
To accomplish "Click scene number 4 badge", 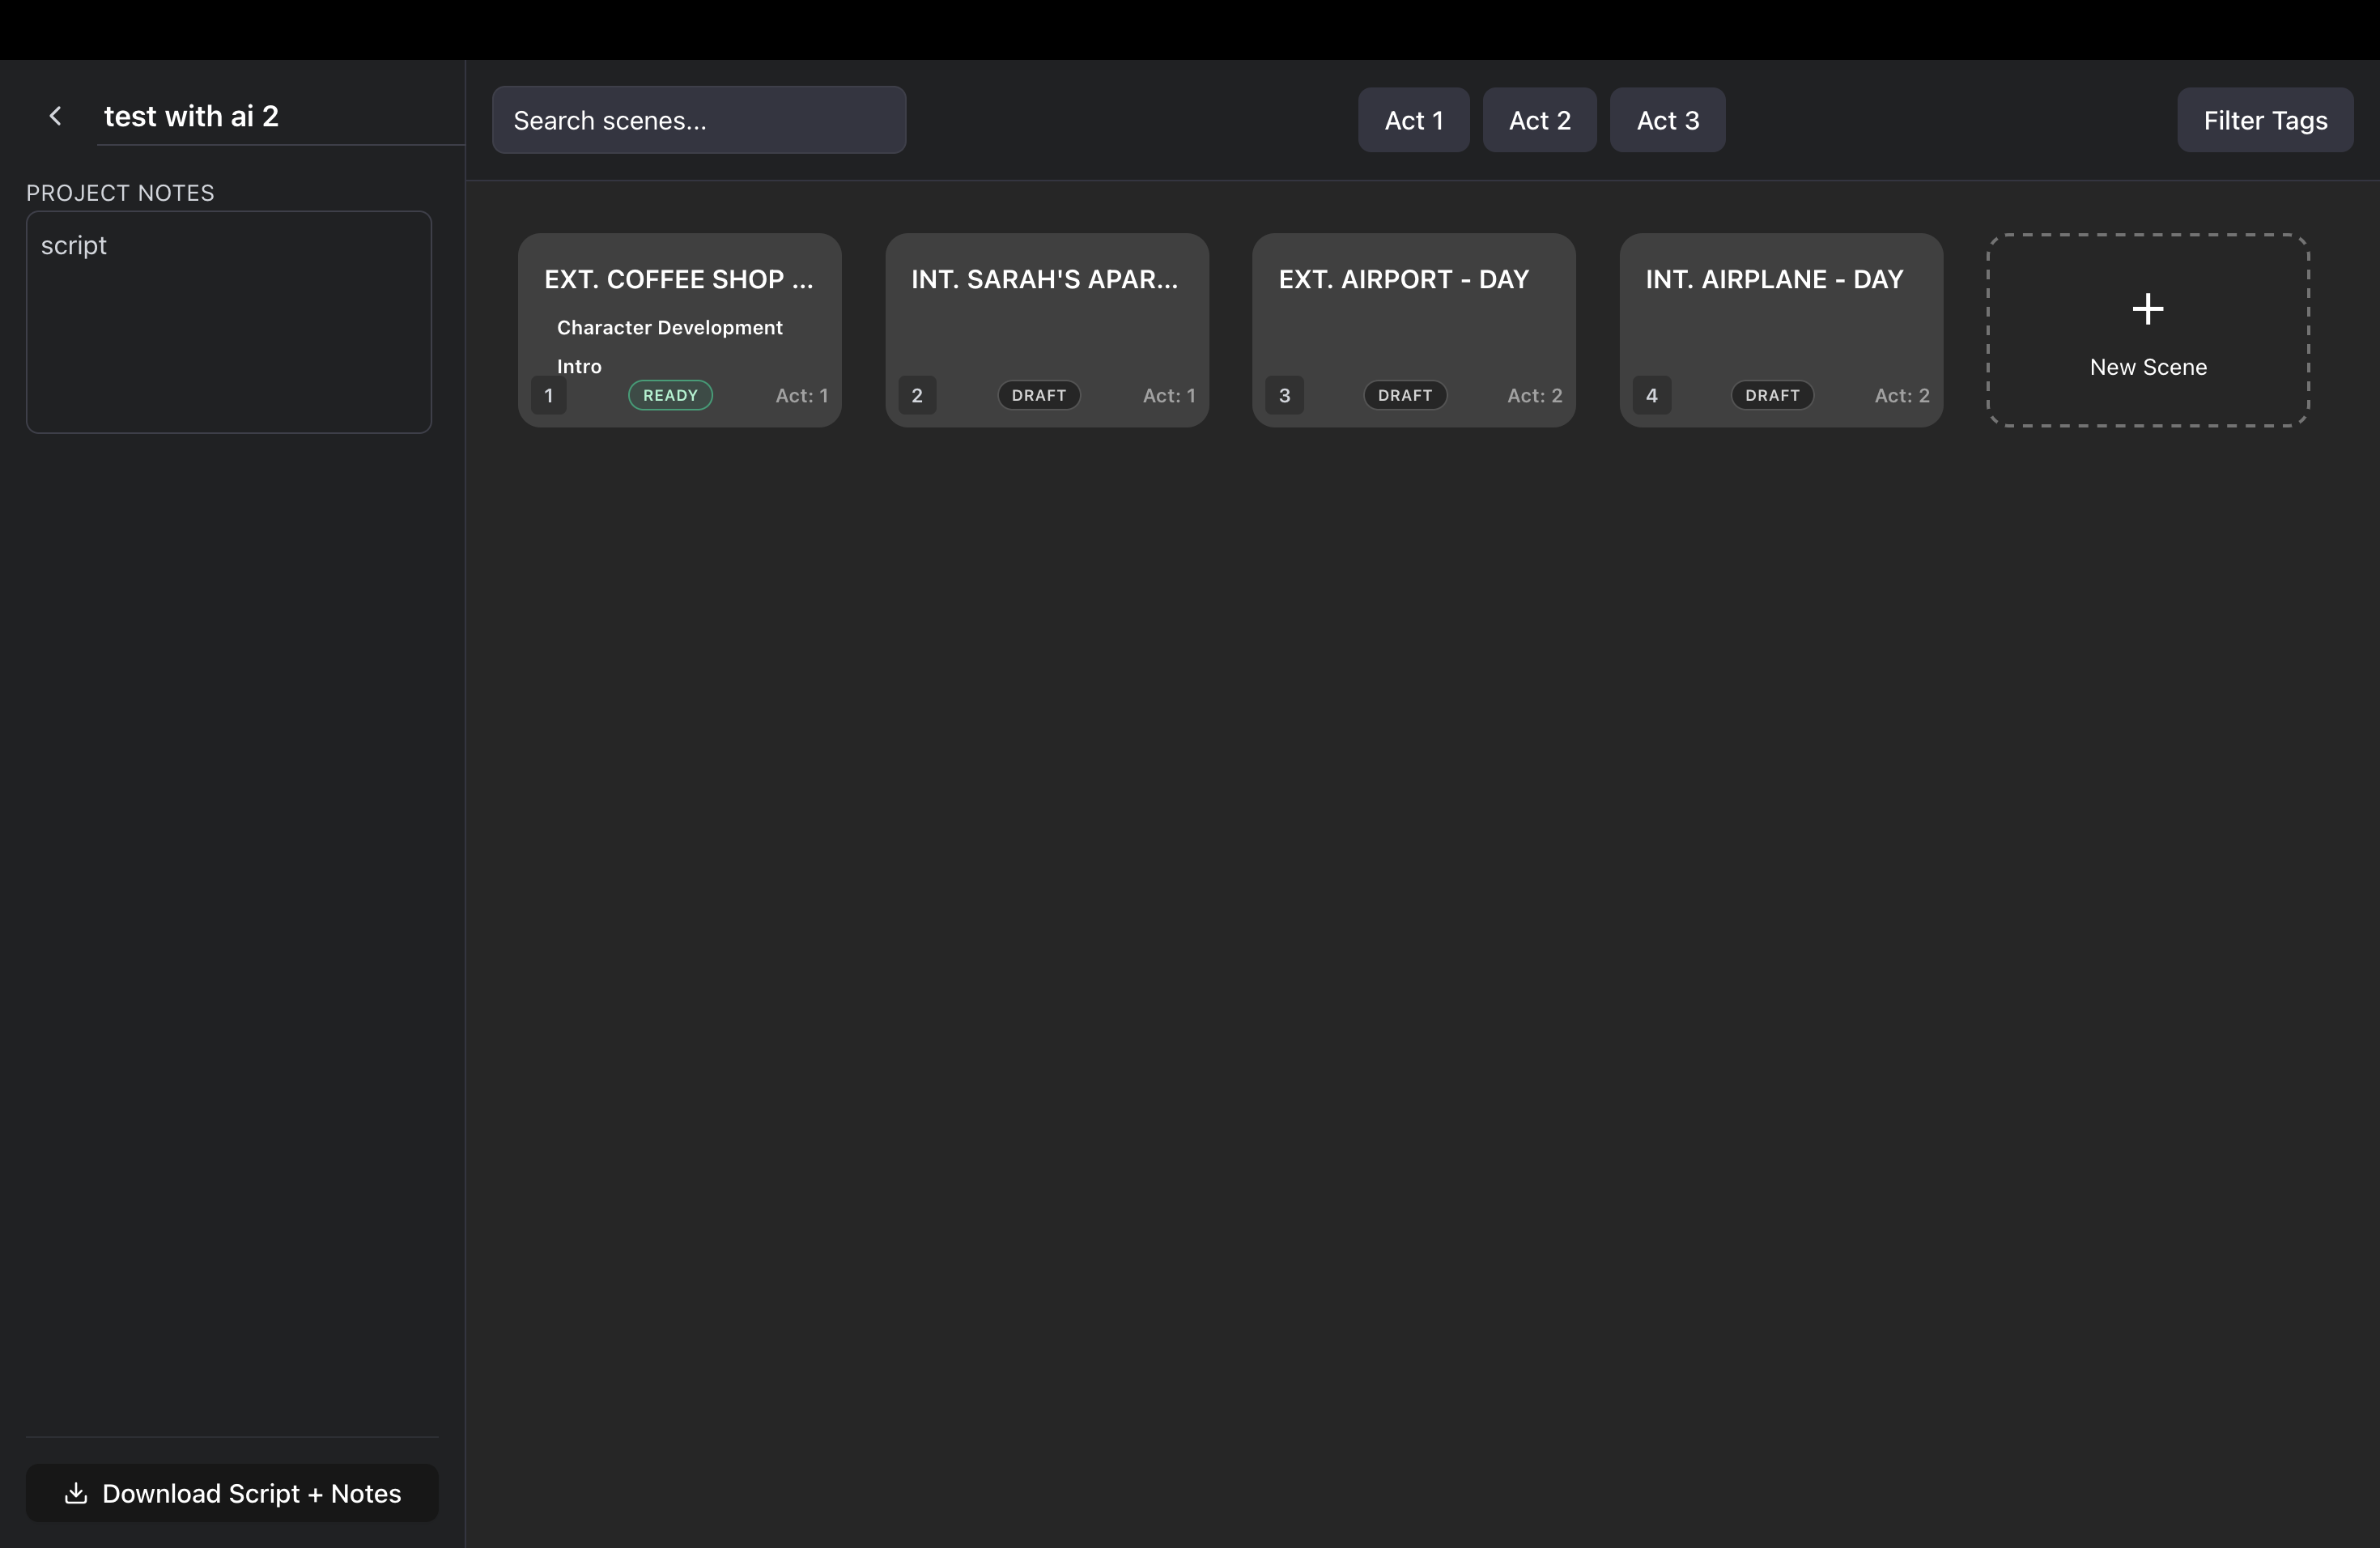I will 1651,395.
